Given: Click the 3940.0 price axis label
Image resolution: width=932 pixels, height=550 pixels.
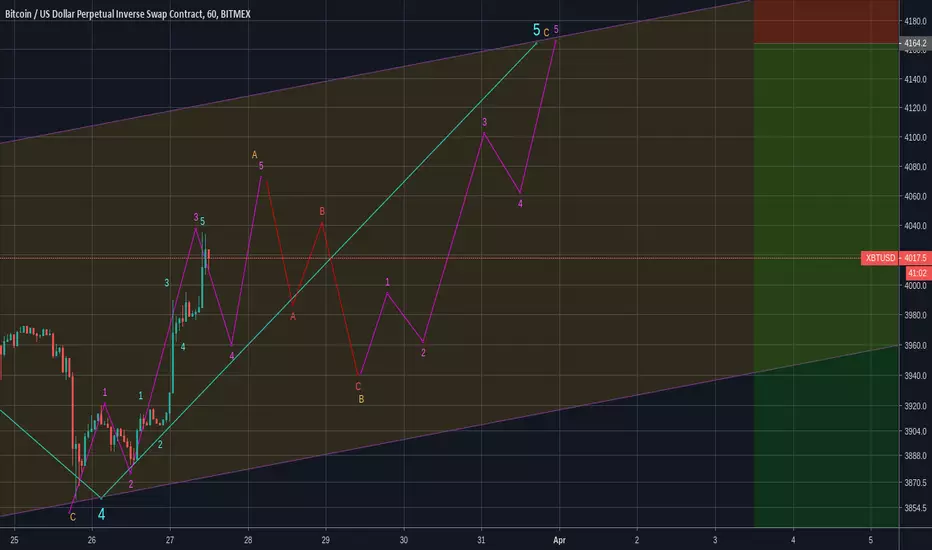Looking at the screenshot, I should coord(915,376).
